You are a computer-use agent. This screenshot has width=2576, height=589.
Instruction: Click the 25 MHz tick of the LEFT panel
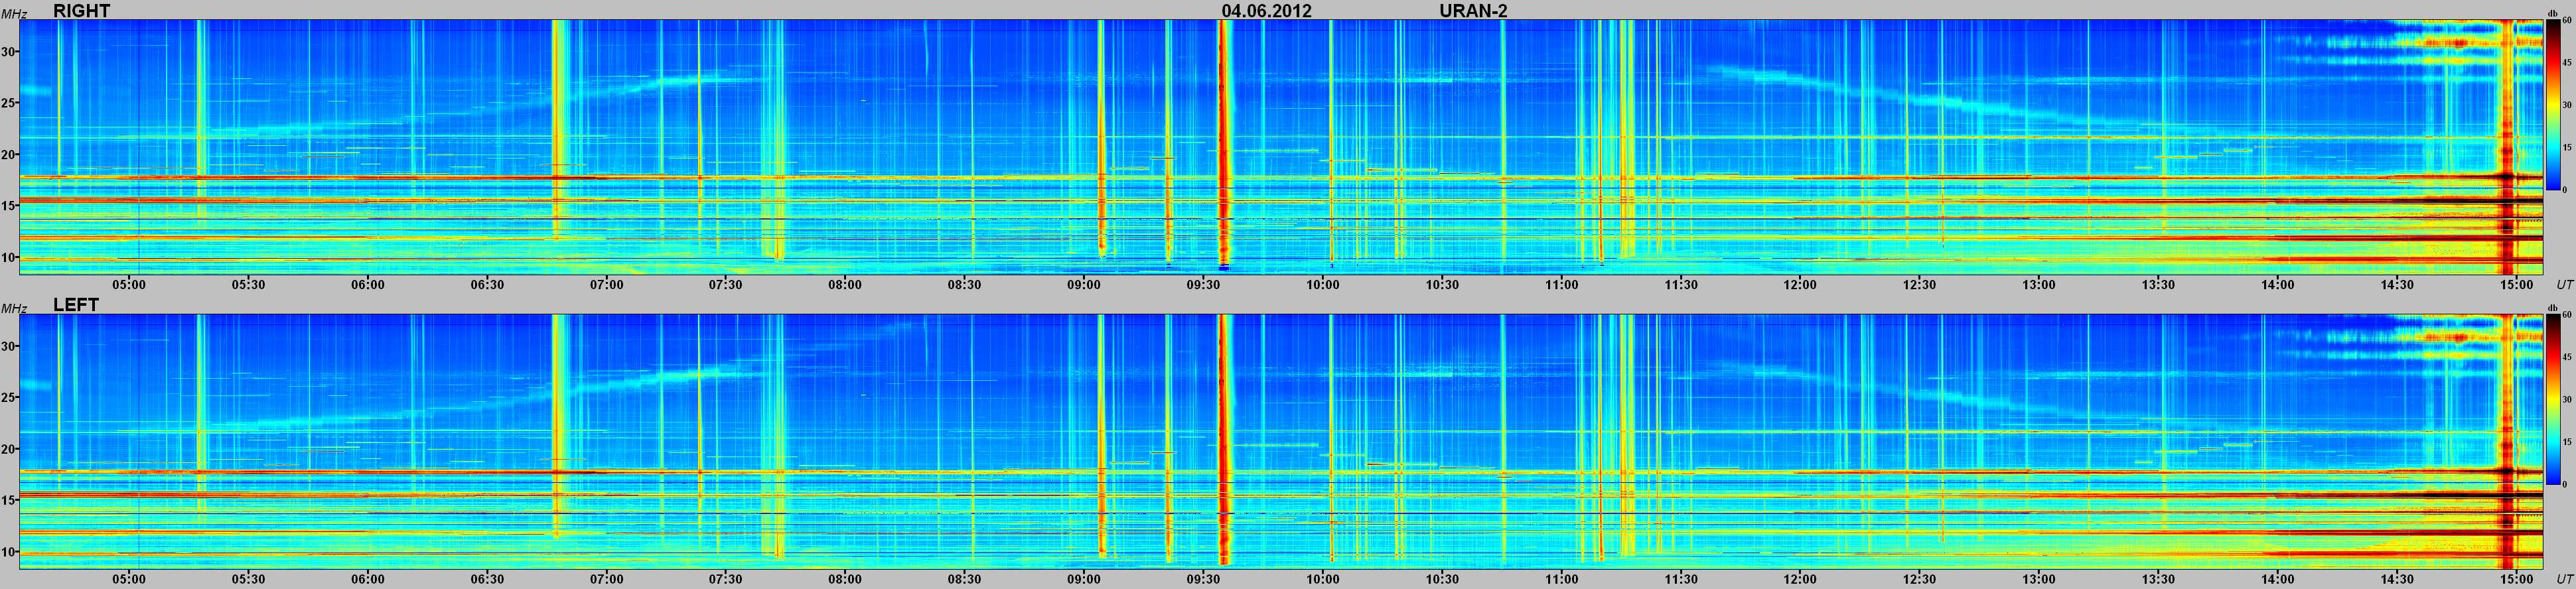pyautogui.click(x=9, y=398)
